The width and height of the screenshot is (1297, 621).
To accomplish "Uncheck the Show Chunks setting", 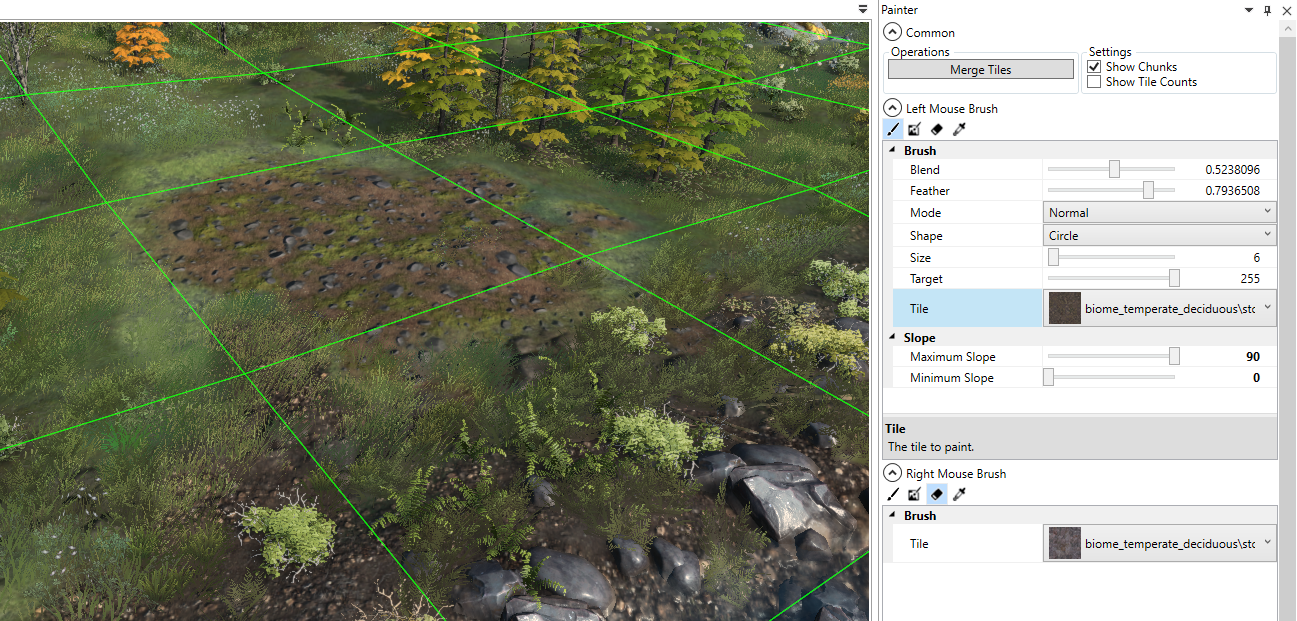I will [x=1094, y=66].
